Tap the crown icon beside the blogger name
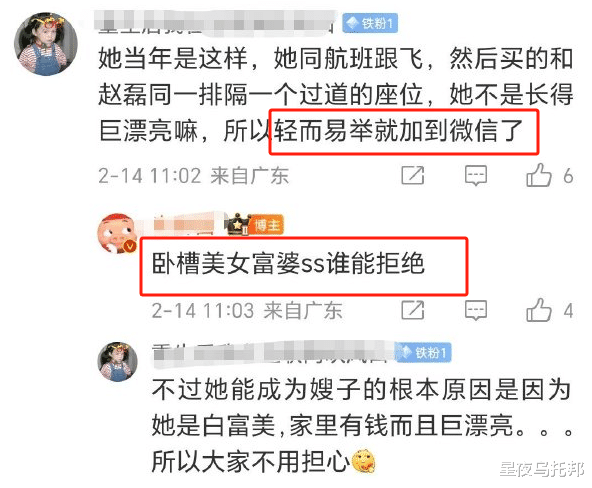 point(238,225)
